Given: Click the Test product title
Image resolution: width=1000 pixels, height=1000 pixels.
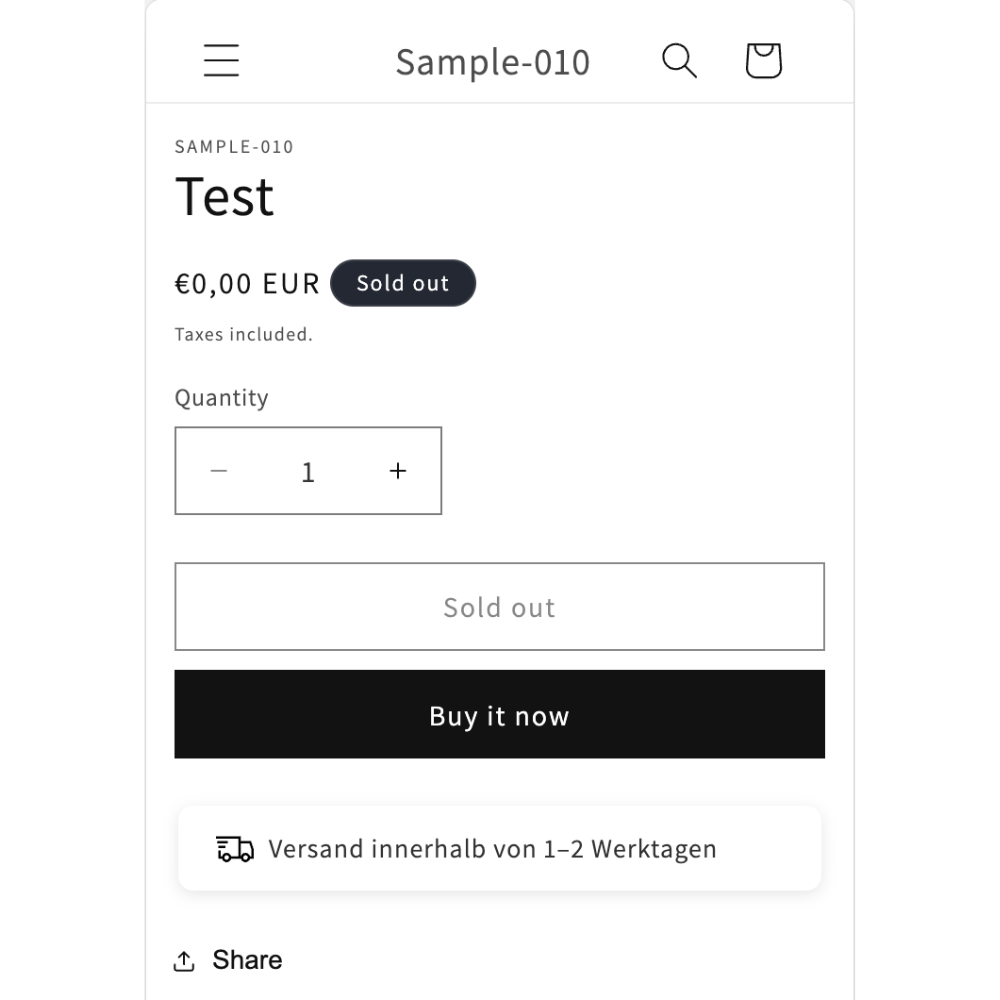Looking at the screenshot, I should 224,197.
